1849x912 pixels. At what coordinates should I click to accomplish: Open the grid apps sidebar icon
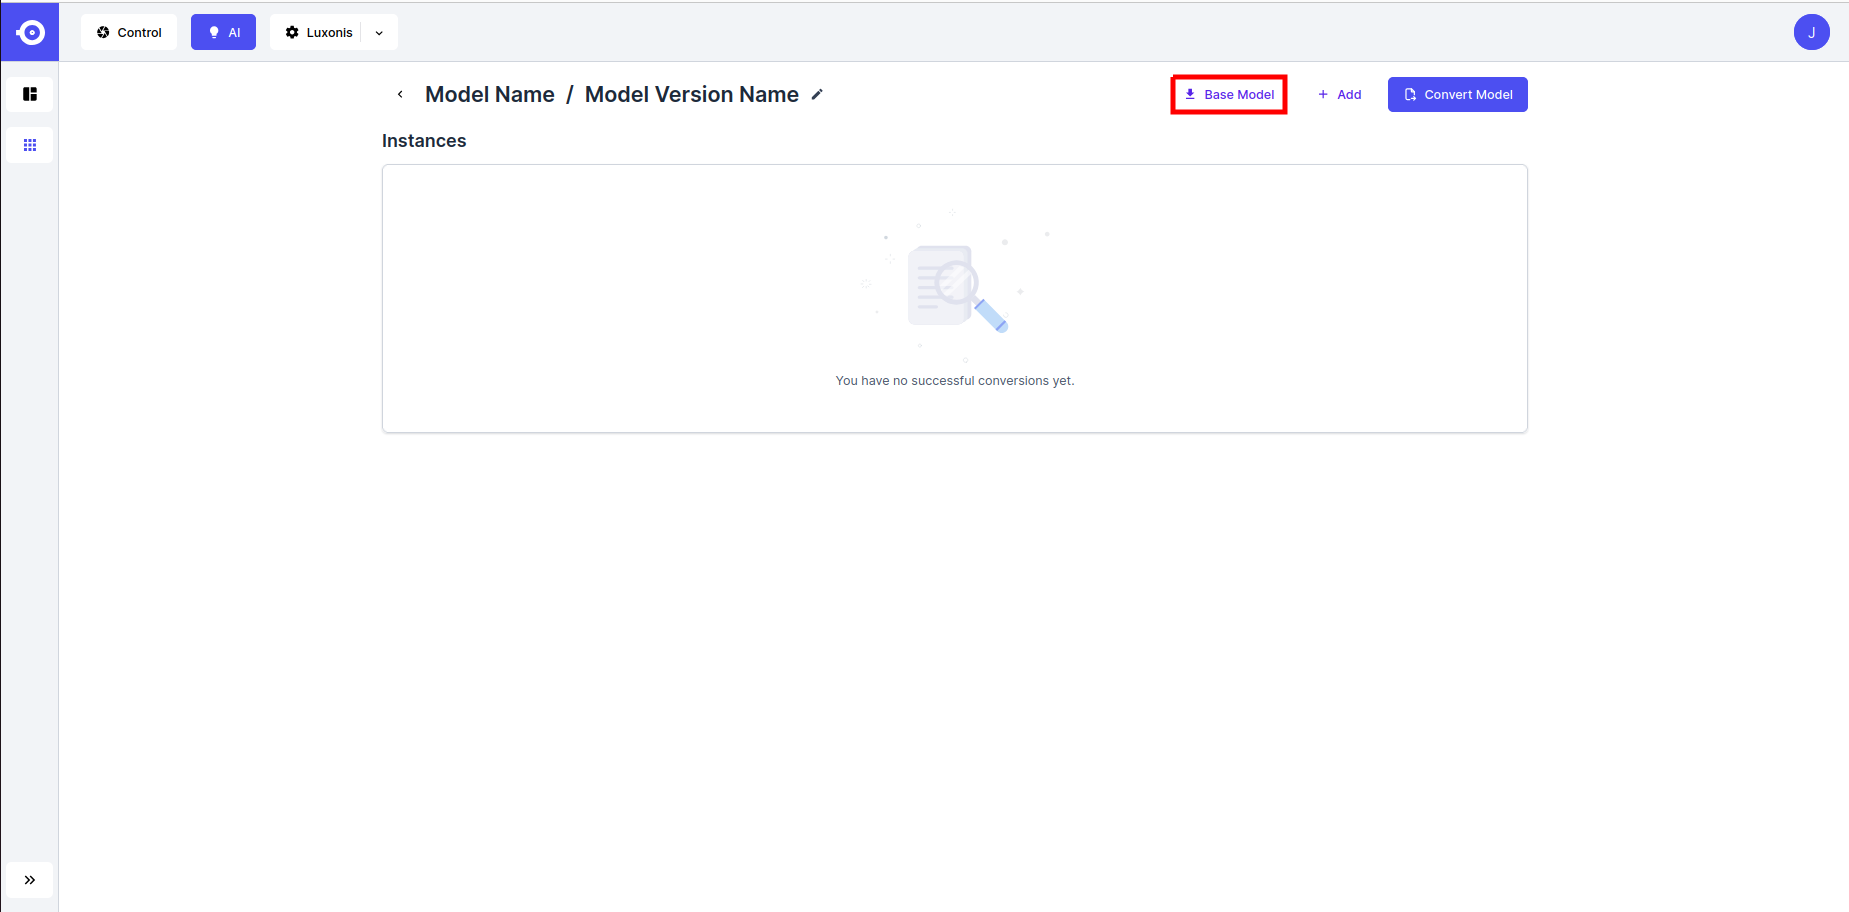point(30,145)
